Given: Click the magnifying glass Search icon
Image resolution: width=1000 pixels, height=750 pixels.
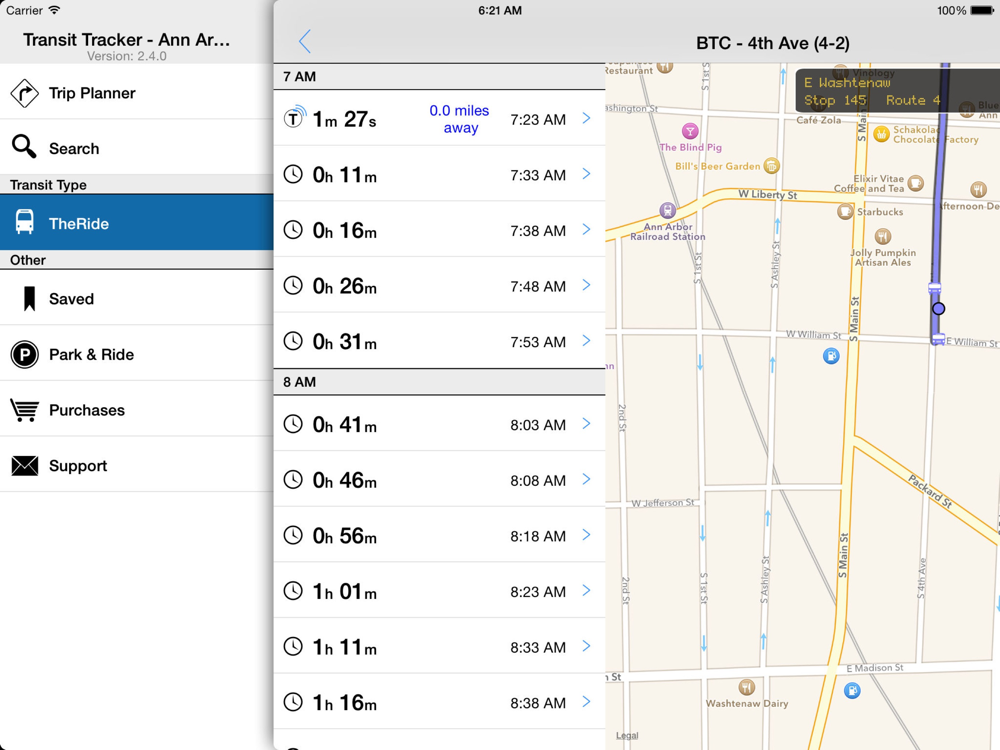Looking at the screenshot, I should coord(24,147).
